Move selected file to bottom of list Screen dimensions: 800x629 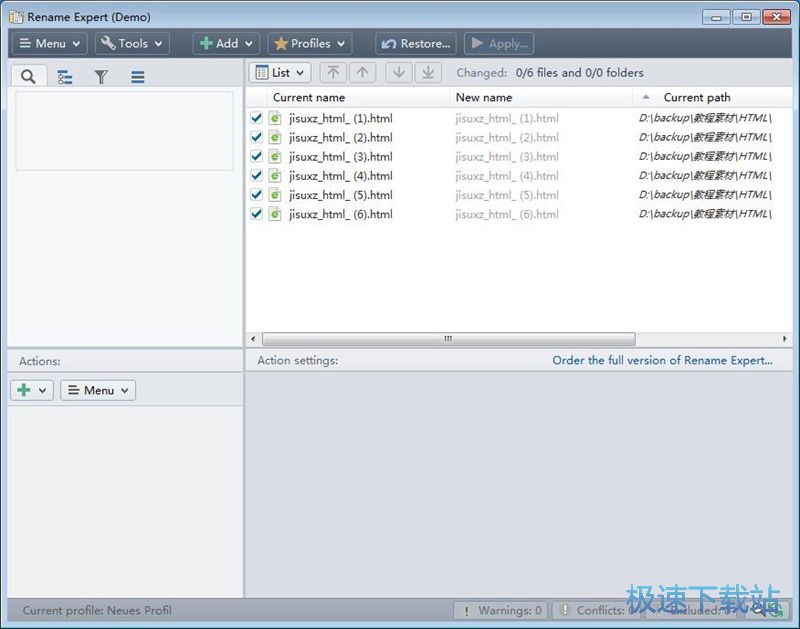tap(428, 73)
